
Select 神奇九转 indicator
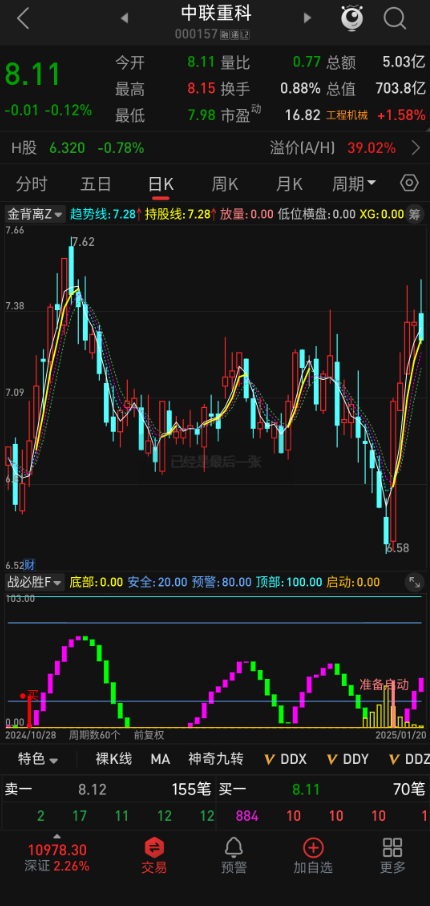[216, 759]
